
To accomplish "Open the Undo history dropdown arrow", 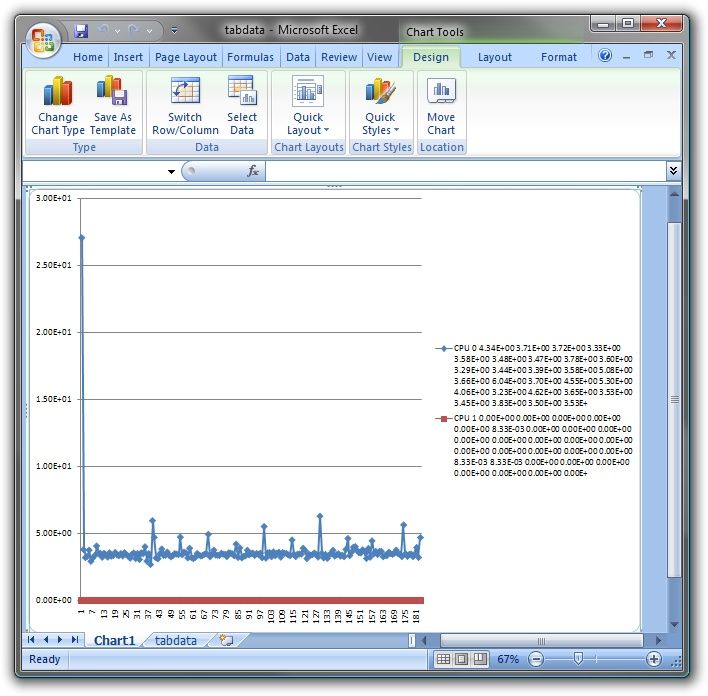I will click(117, 31).
